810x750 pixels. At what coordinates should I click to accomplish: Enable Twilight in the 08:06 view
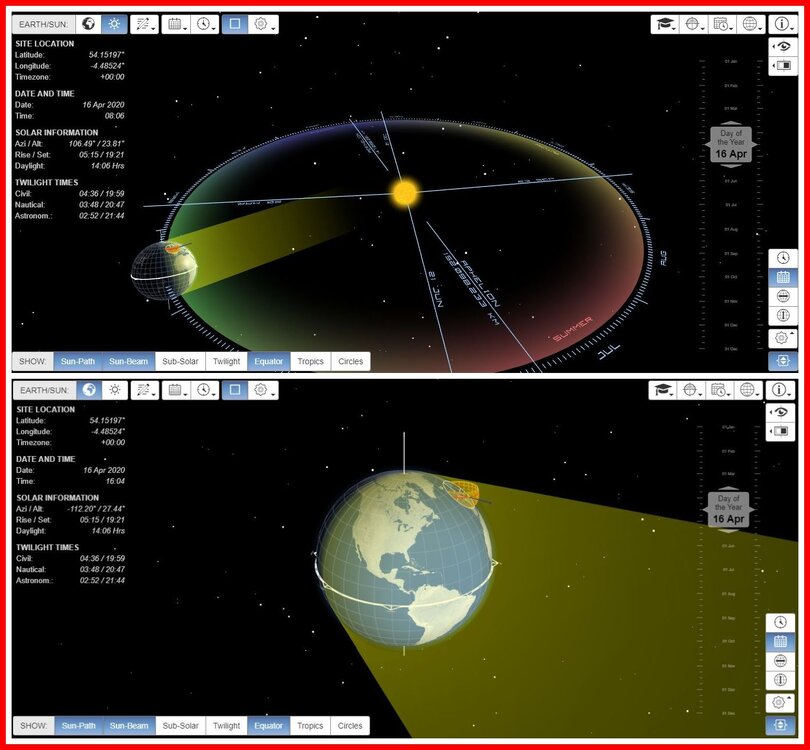226,361
